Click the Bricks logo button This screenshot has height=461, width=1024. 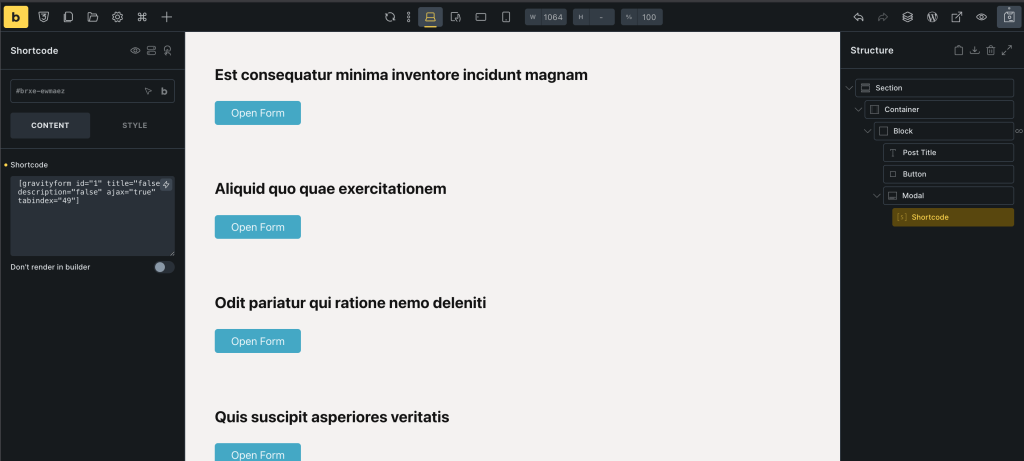pos(15,17)
